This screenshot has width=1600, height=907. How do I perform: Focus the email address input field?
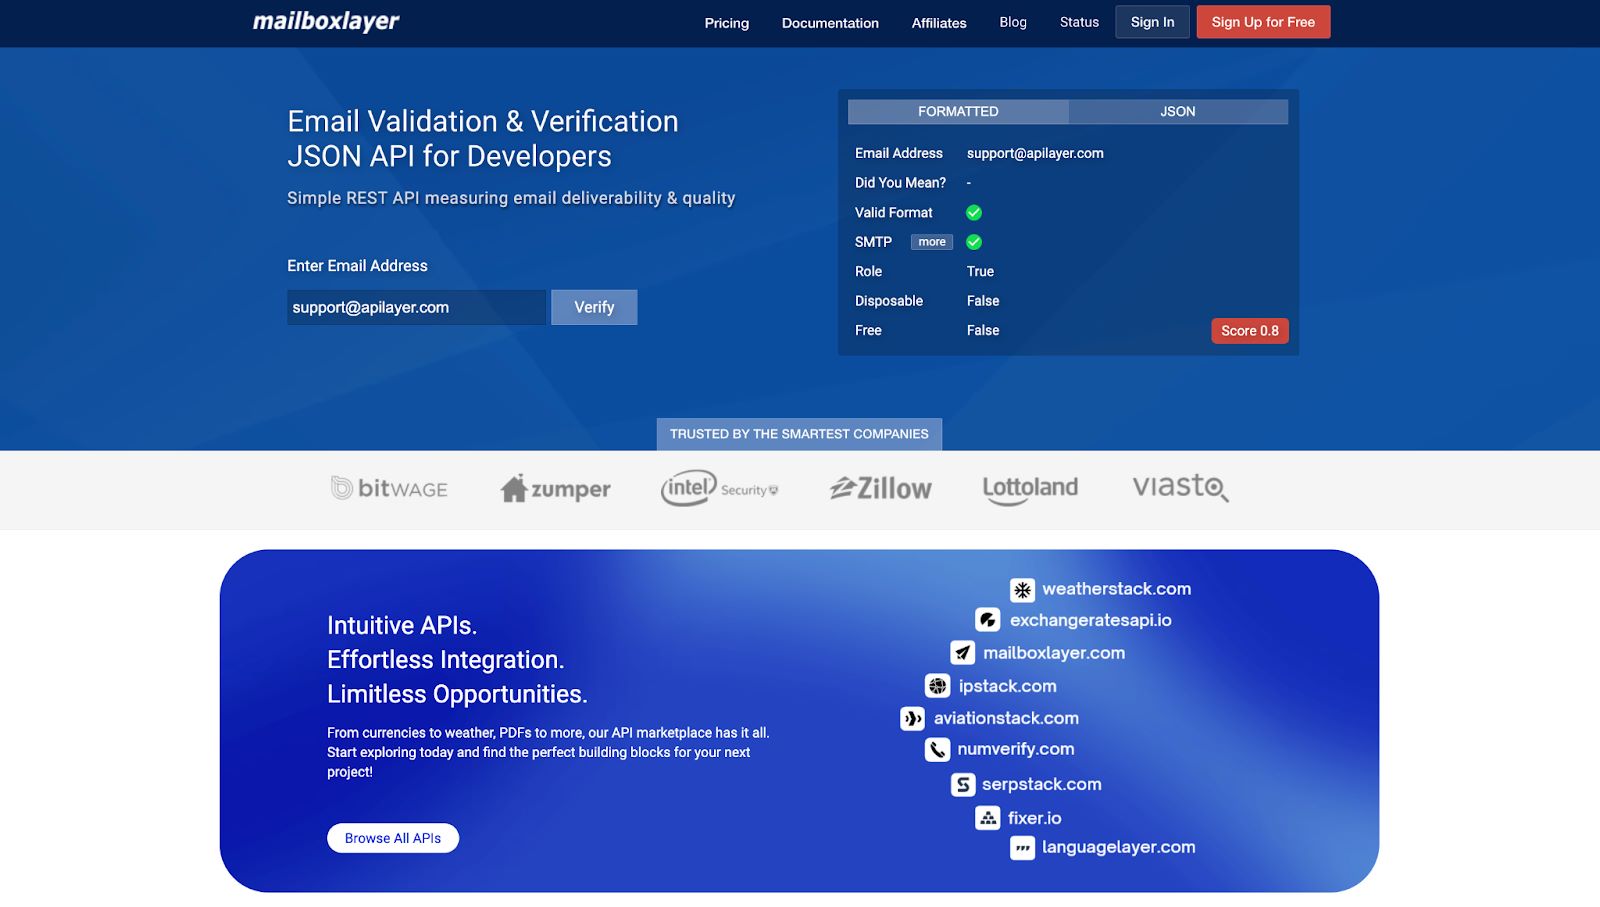point(416,307)
